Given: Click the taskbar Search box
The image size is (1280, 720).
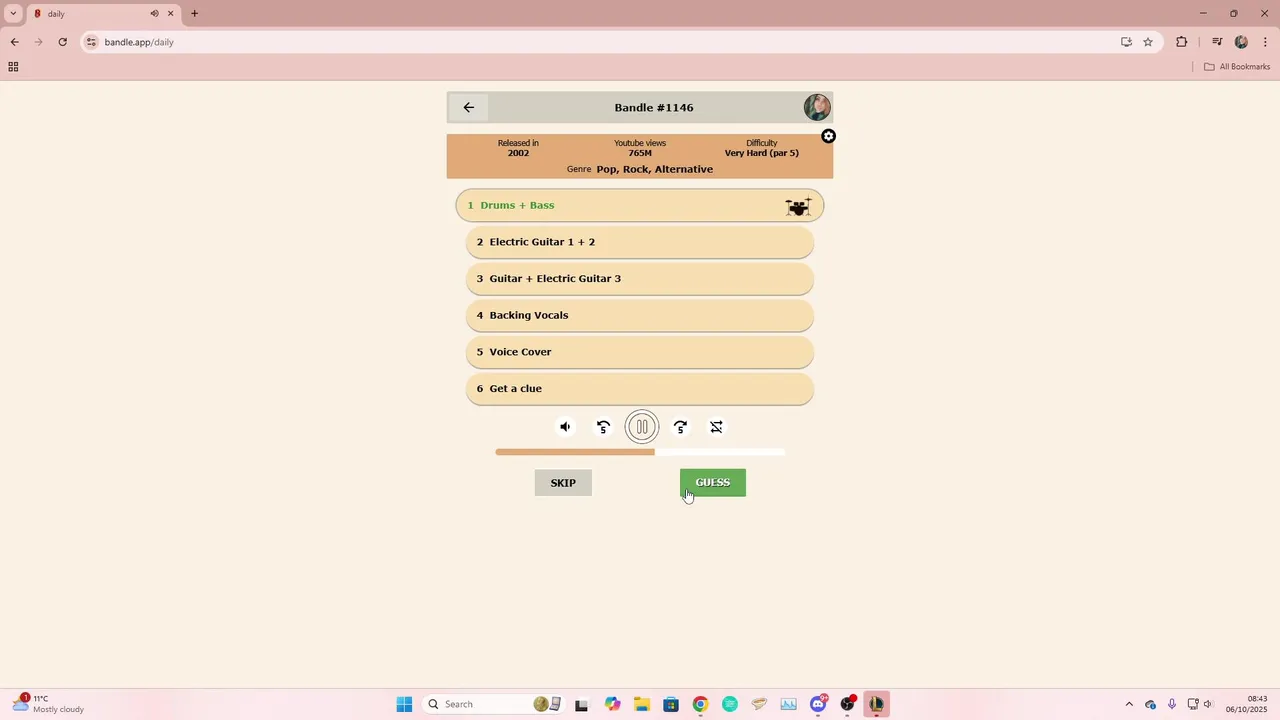Looking at the screenshot, I should click(x=493, y=704).
